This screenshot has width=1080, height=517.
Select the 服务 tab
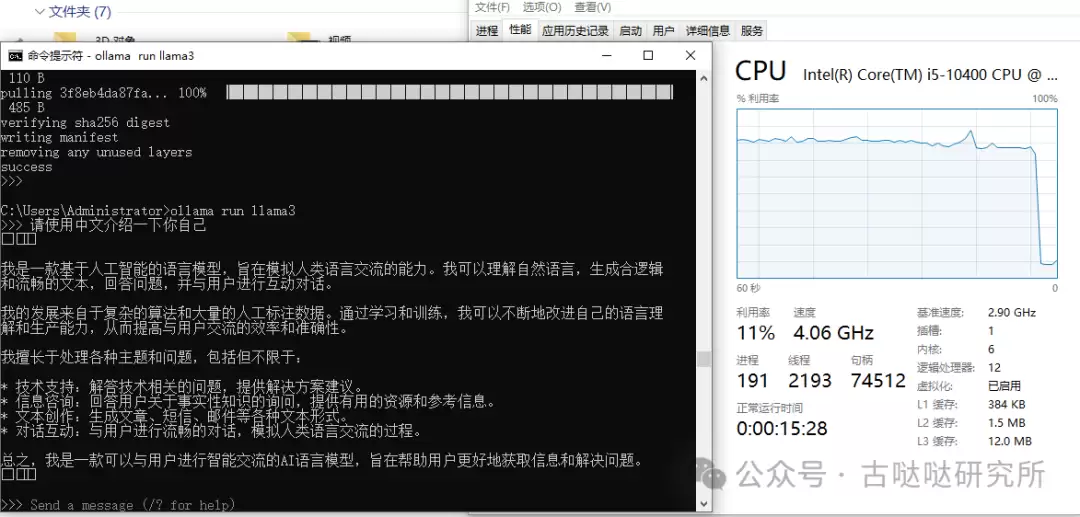pos(752,30)
